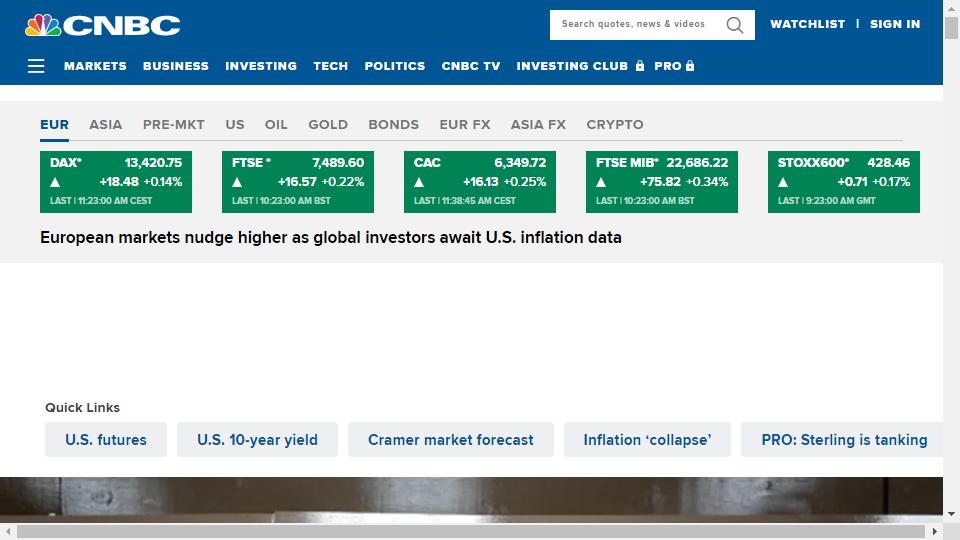Select the EUR market tab
960x540 pixels.
(x=54, y=124)
